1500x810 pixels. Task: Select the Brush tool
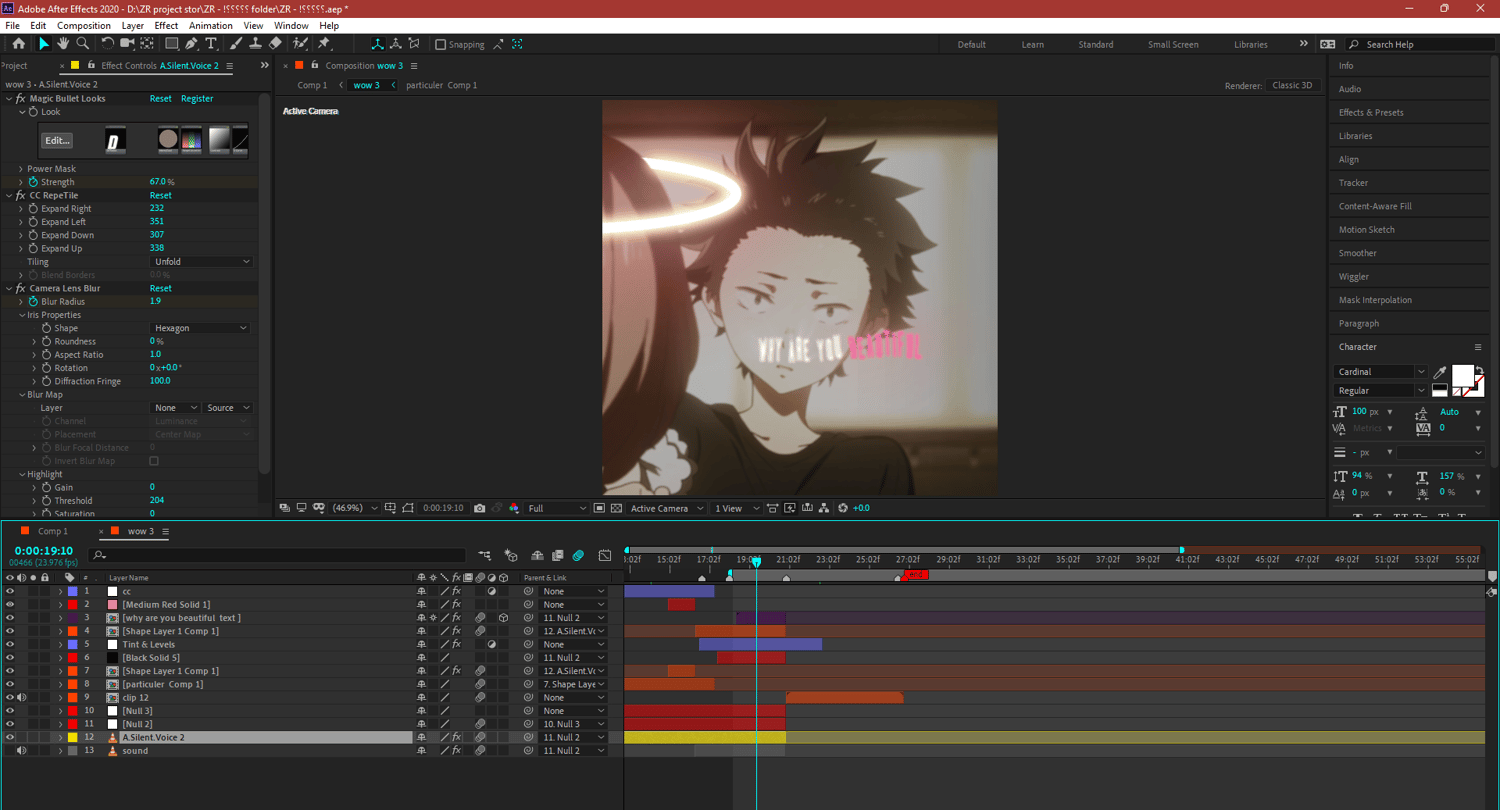pos(236,44)
